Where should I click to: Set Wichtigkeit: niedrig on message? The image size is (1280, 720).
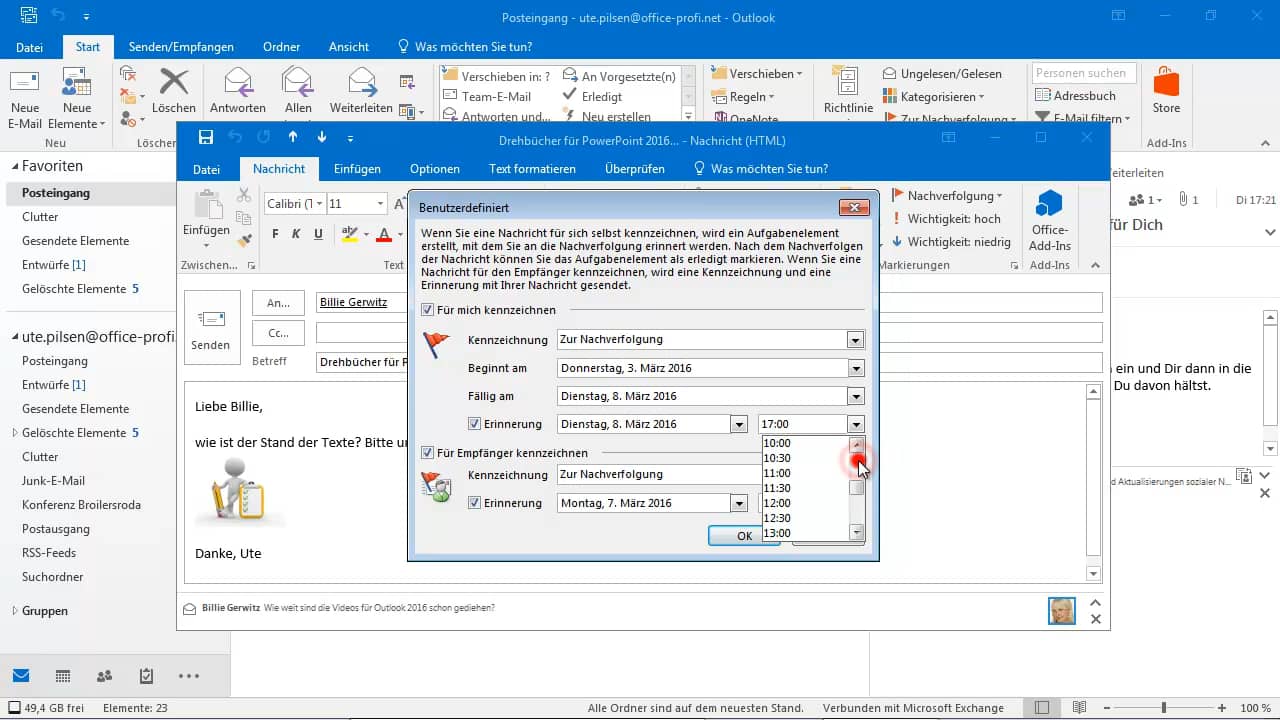(951, 242)
